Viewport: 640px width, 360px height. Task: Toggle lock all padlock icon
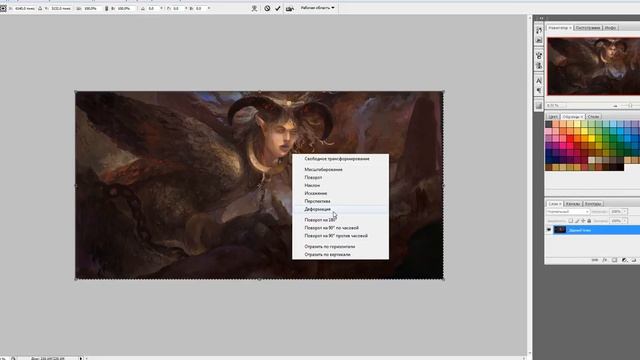click(589, 221)
